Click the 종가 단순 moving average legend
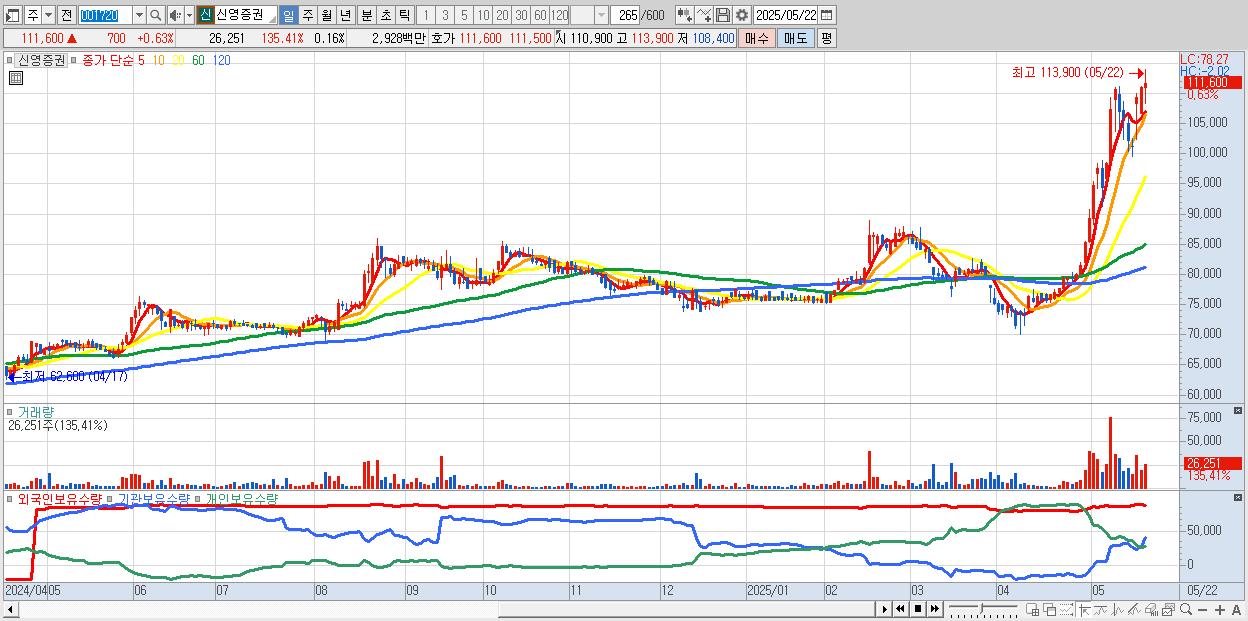Screen dimensions: 1248x621 coord(108,61)
